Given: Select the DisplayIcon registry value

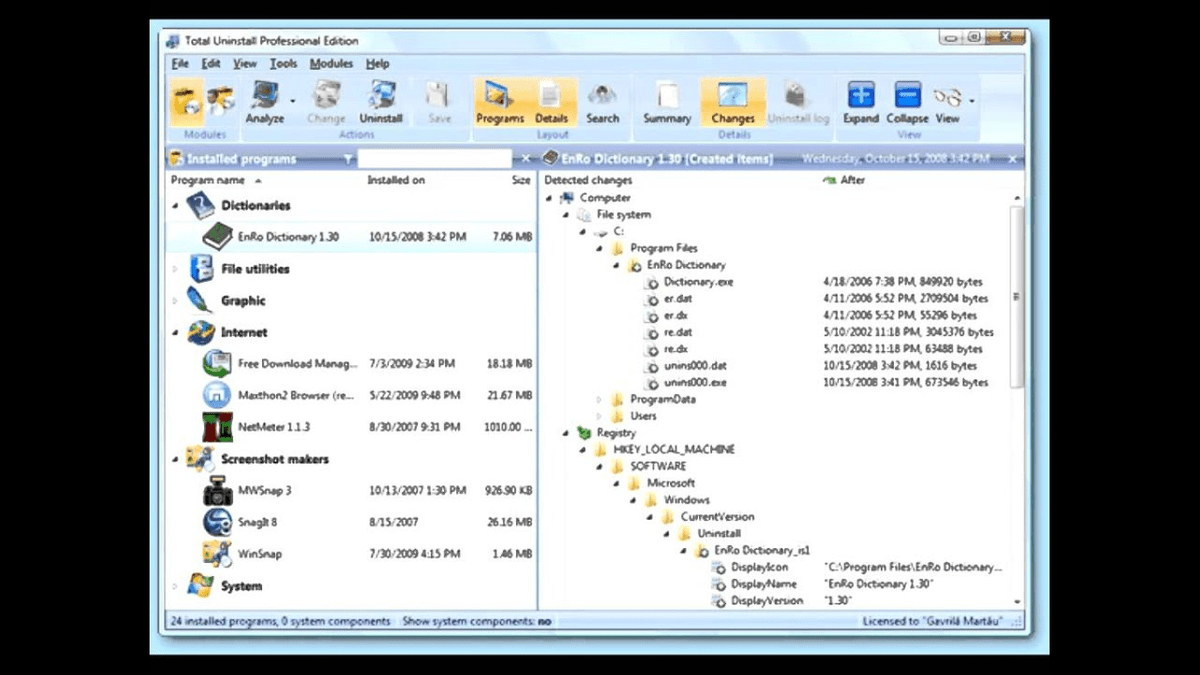Looking at the screenshot, I should click(x=759, y=567).
